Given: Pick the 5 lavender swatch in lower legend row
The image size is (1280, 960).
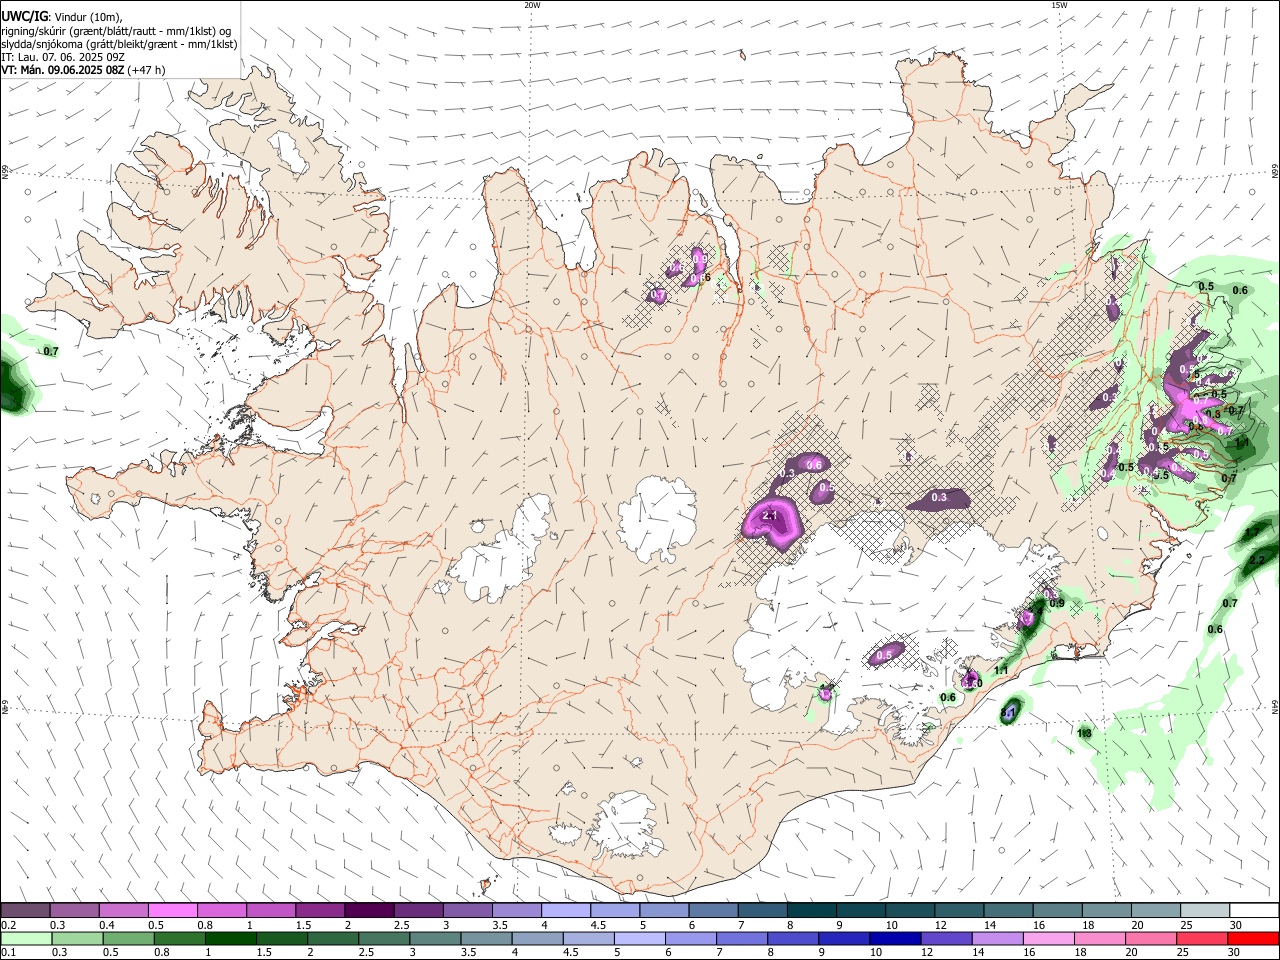Looking at the screenshot, I should pyautogui.click(x=639, y=938).
